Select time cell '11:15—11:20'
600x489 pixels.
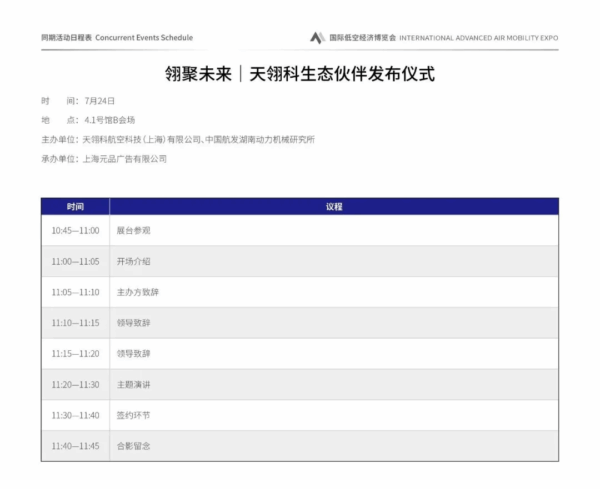coord(75,354)
